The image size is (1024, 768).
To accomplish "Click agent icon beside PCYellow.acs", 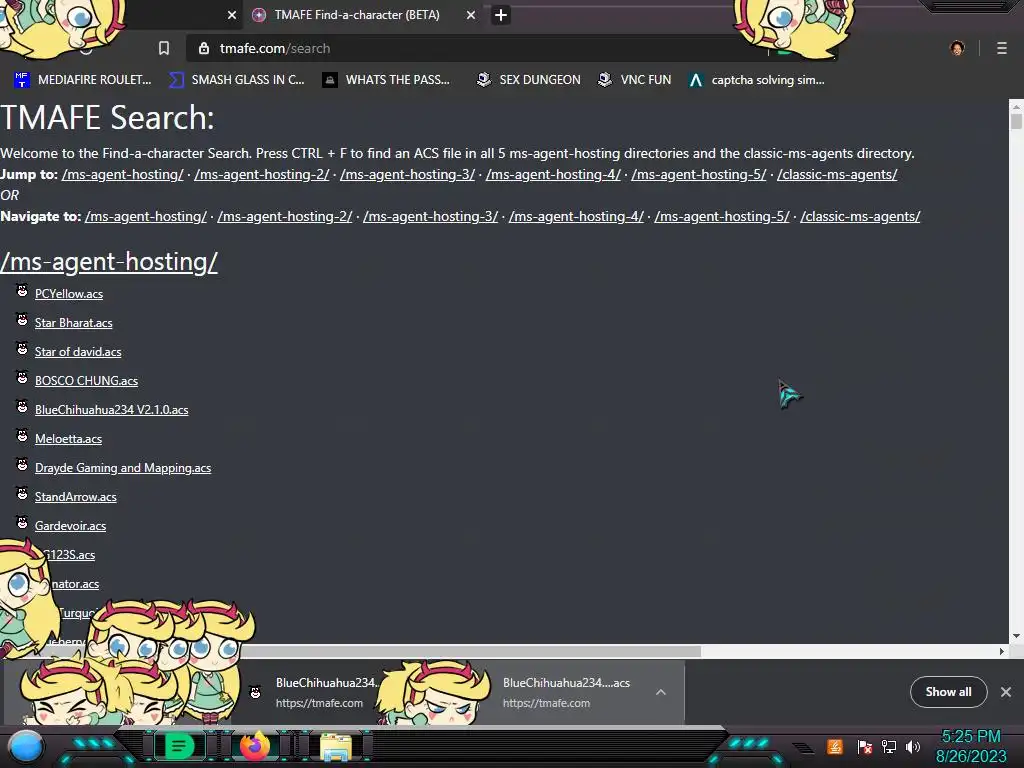I will tap(22, 291).
